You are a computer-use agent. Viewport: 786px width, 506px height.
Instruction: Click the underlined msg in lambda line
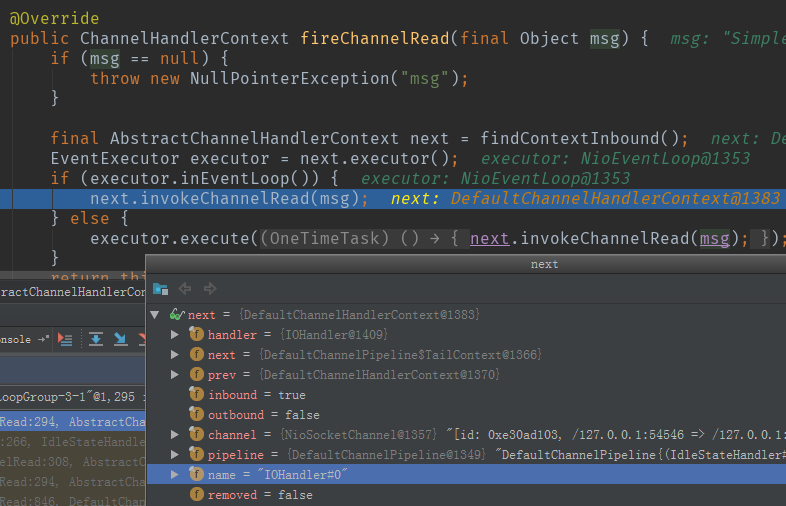click(x=714, y=239)
